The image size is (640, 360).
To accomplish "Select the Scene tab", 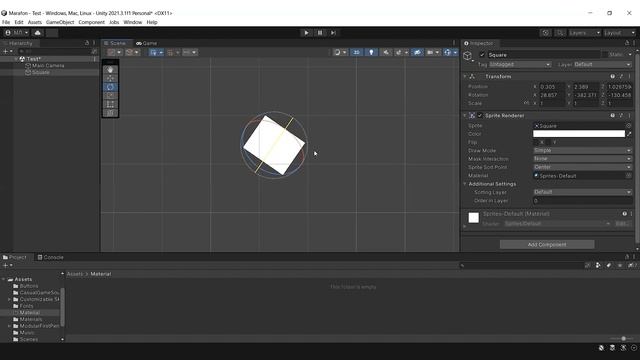I will coord(115,43).
